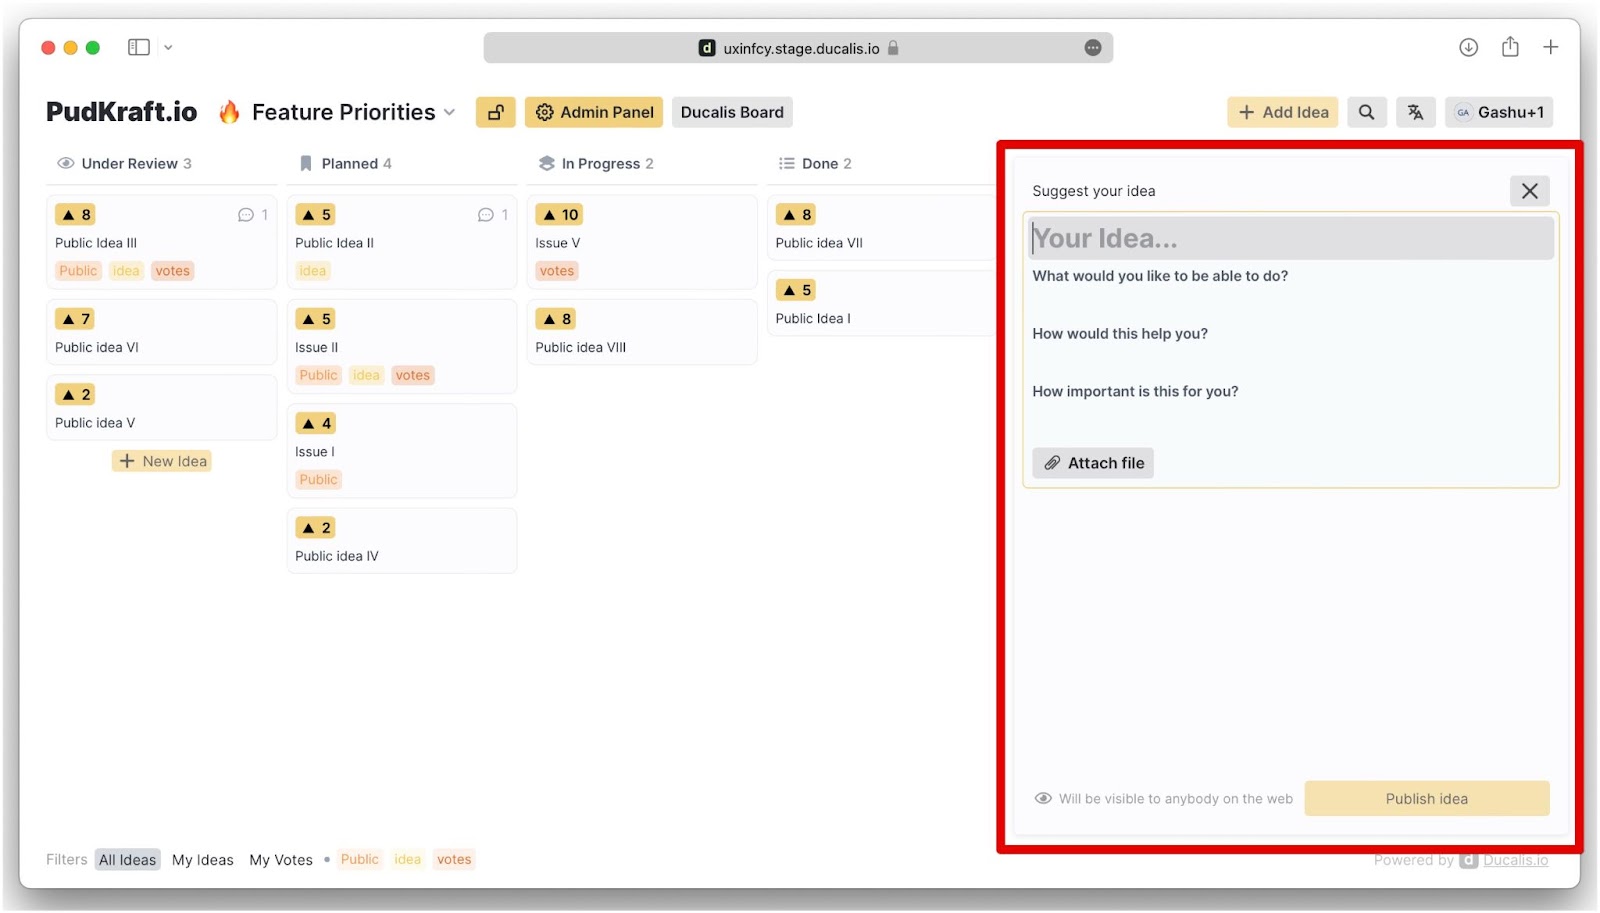Upvote Public Idea I with 5 votes
This screenshot has height=913, width=1600.
(x=797, y=290)
